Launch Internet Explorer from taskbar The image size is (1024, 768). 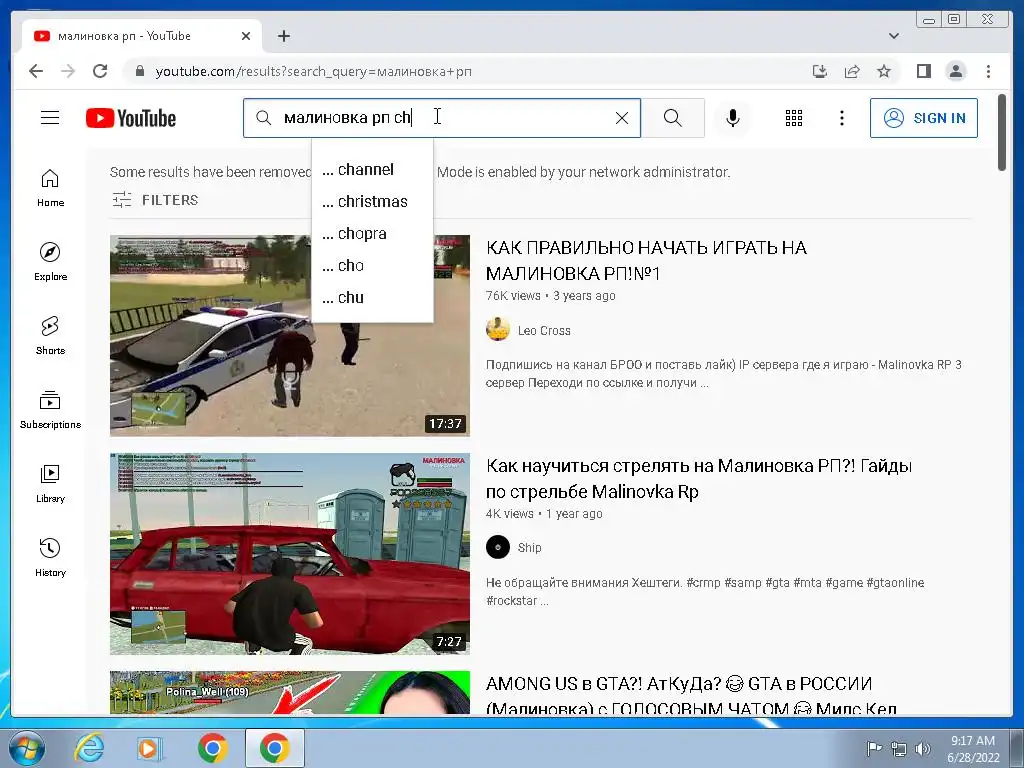(89, 748)
